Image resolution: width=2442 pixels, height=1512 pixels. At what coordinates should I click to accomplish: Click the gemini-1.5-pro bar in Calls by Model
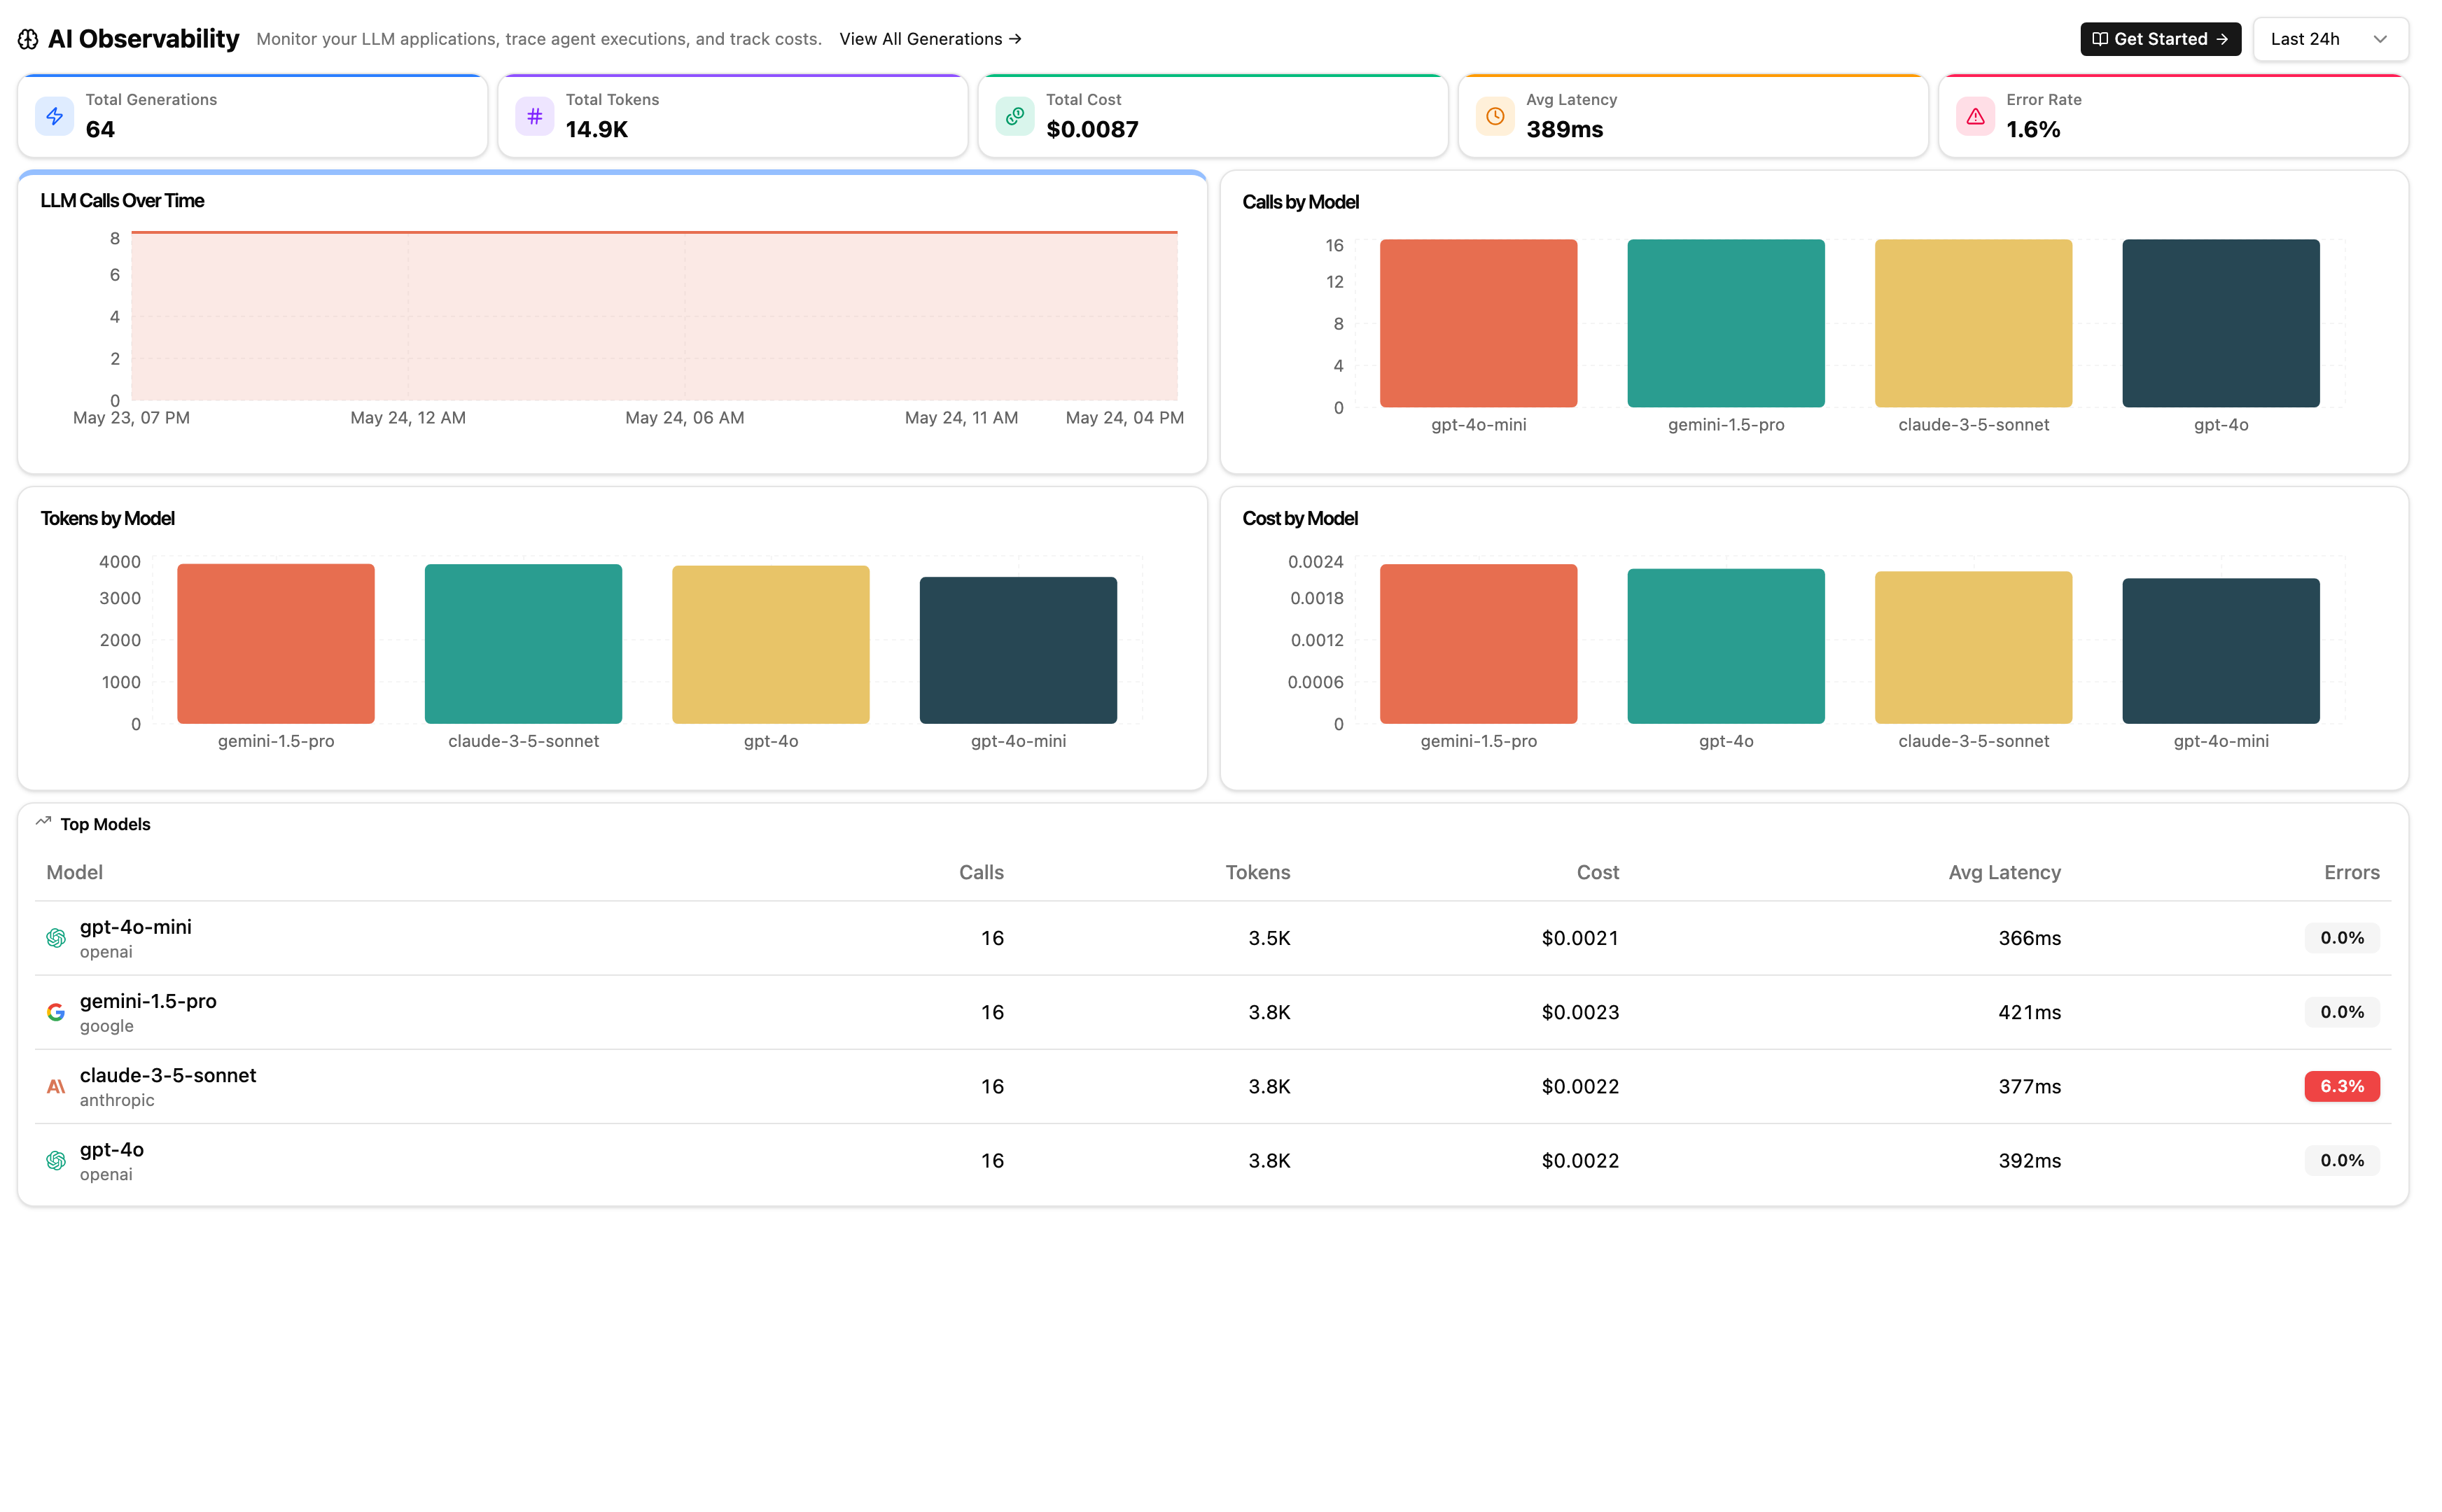click(x=1726, y=323)
